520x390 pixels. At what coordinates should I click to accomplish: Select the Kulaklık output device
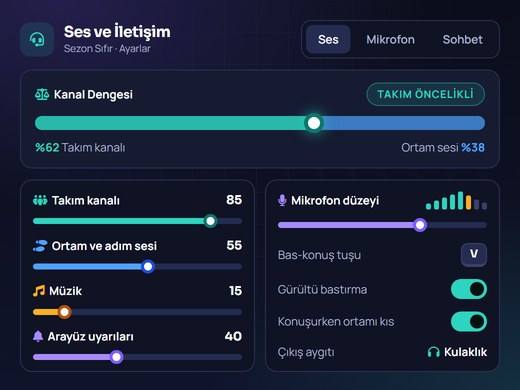pos(457,352)
